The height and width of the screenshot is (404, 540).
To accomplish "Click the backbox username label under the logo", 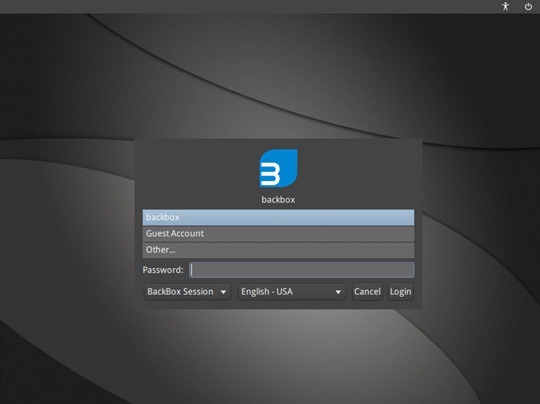I will click(x=278, y=200).
